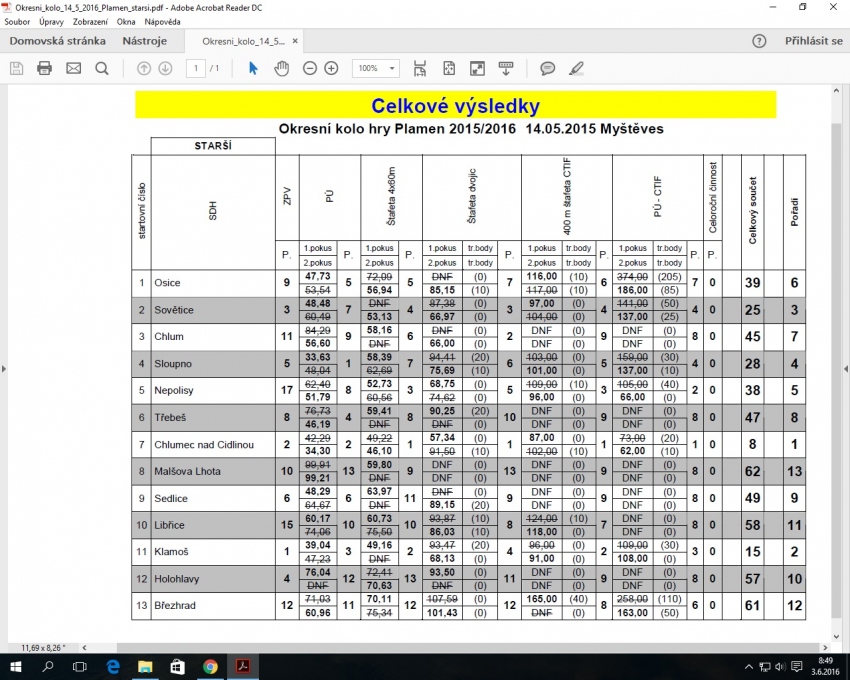Screen dimensions: 850x680
Task: Click the fit one full page icon
Action: click(x=449, y=68)
